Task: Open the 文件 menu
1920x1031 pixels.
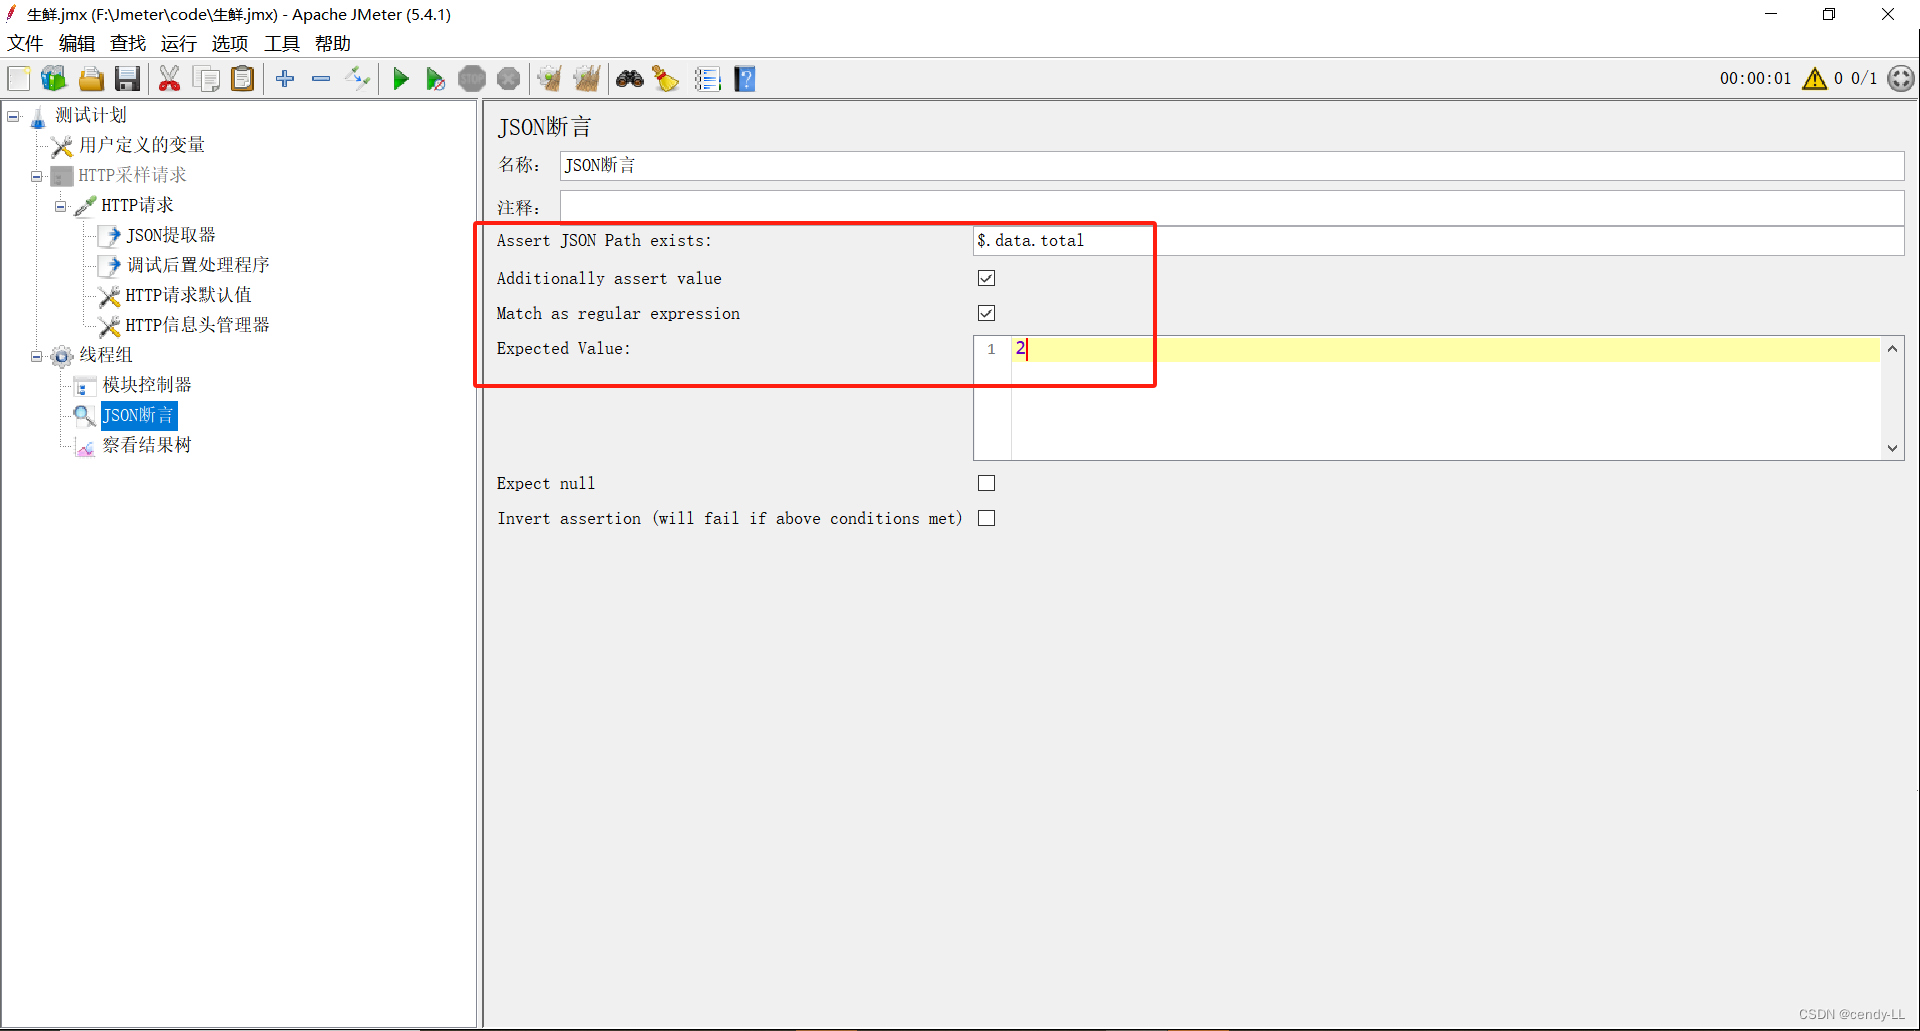Action: pyautogui.click(x=25, y=44)
